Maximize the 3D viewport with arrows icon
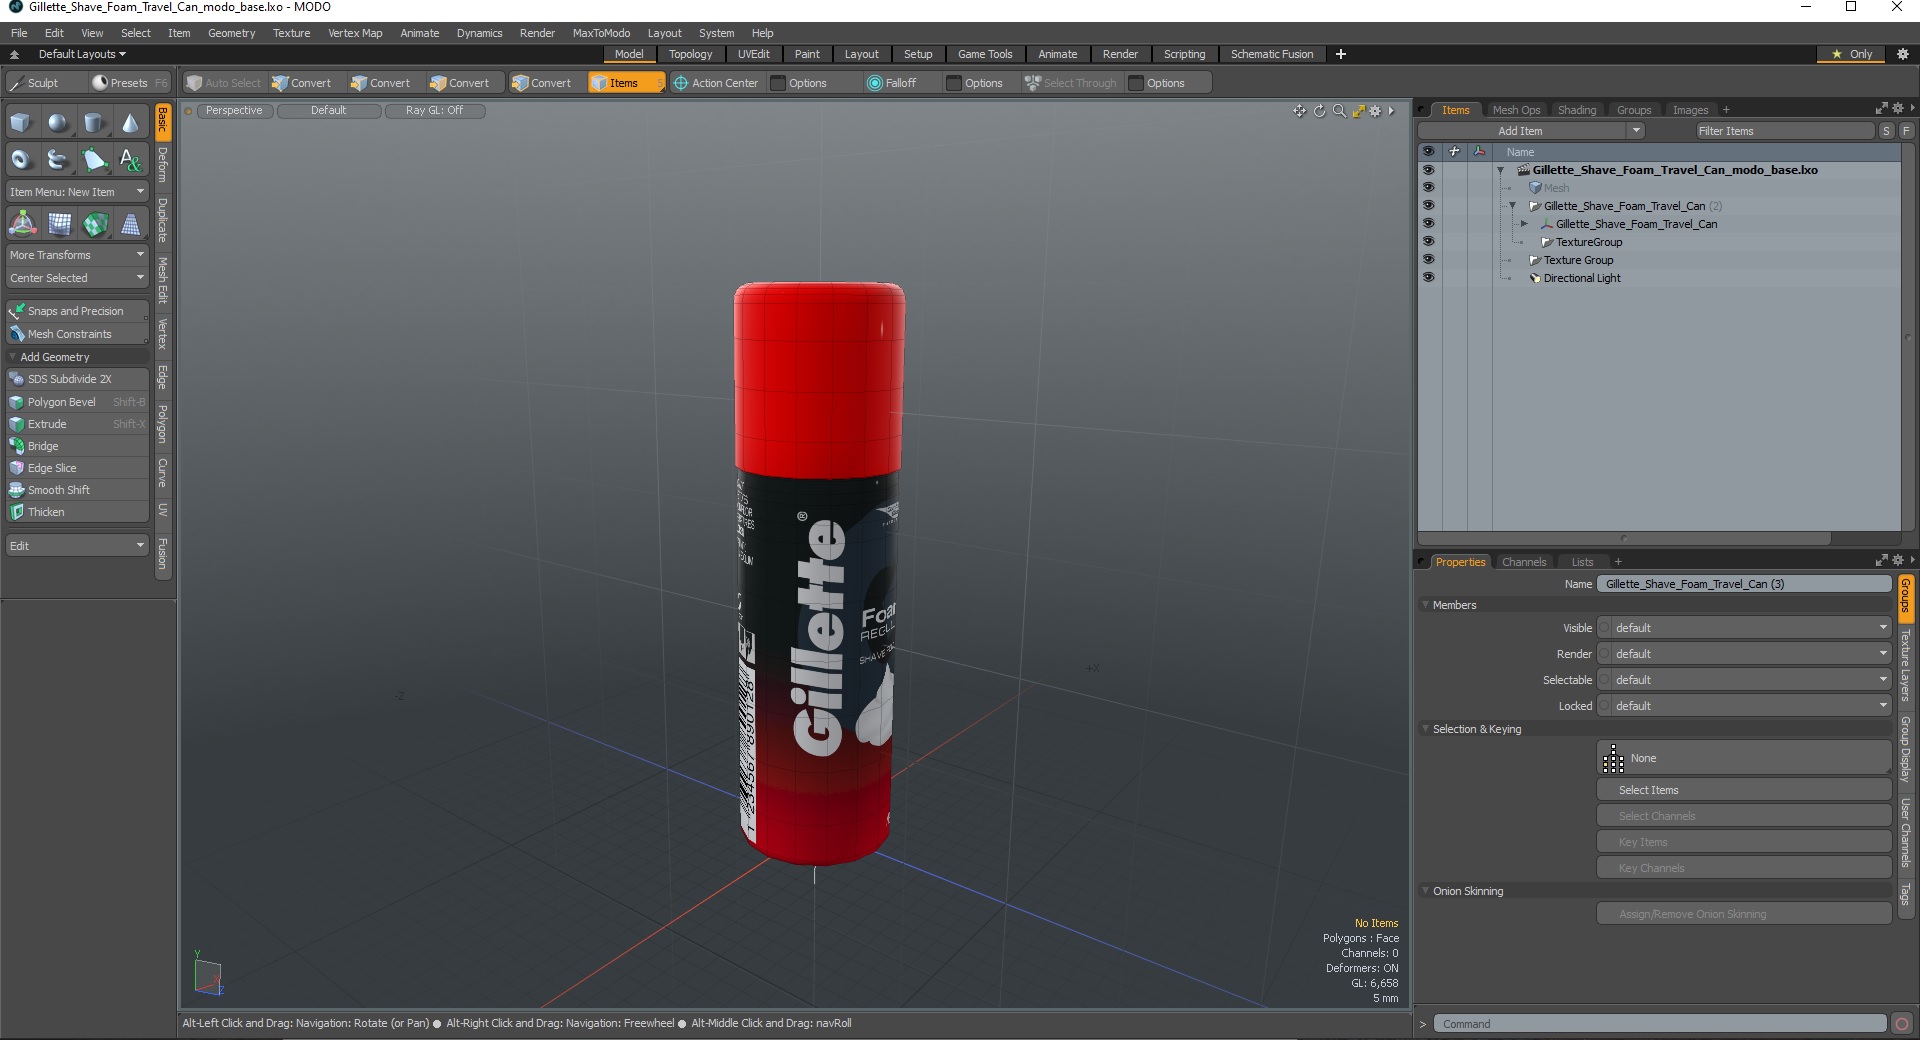The image size is (1920, 1040). 1358,111
